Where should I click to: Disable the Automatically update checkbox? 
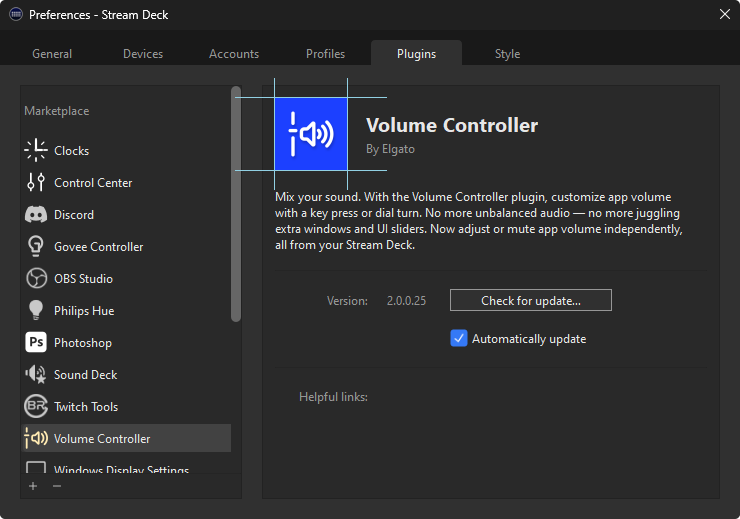(x=459, y=338)
